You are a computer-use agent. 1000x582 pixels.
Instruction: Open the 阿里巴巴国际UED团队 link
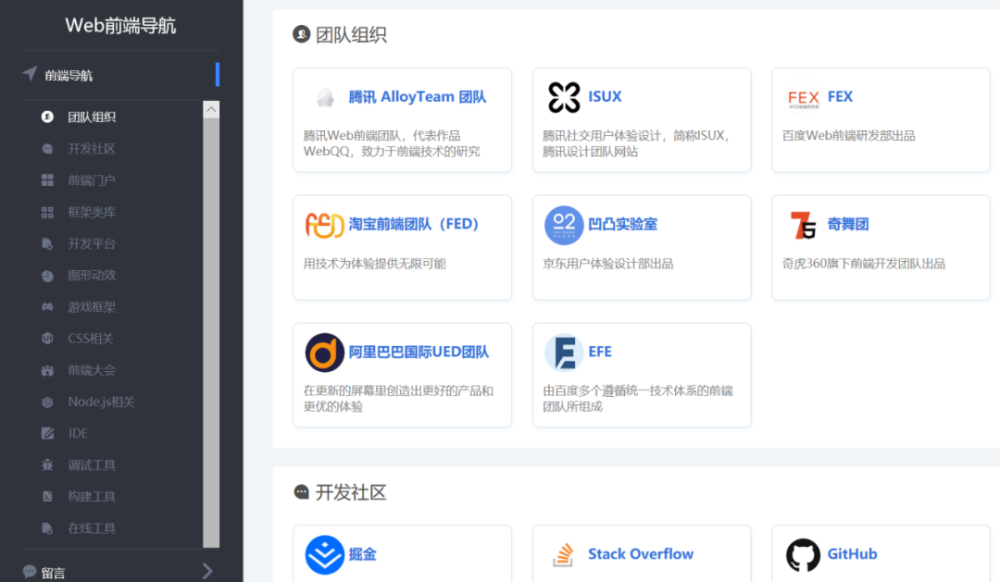click(x=418, y=352)
